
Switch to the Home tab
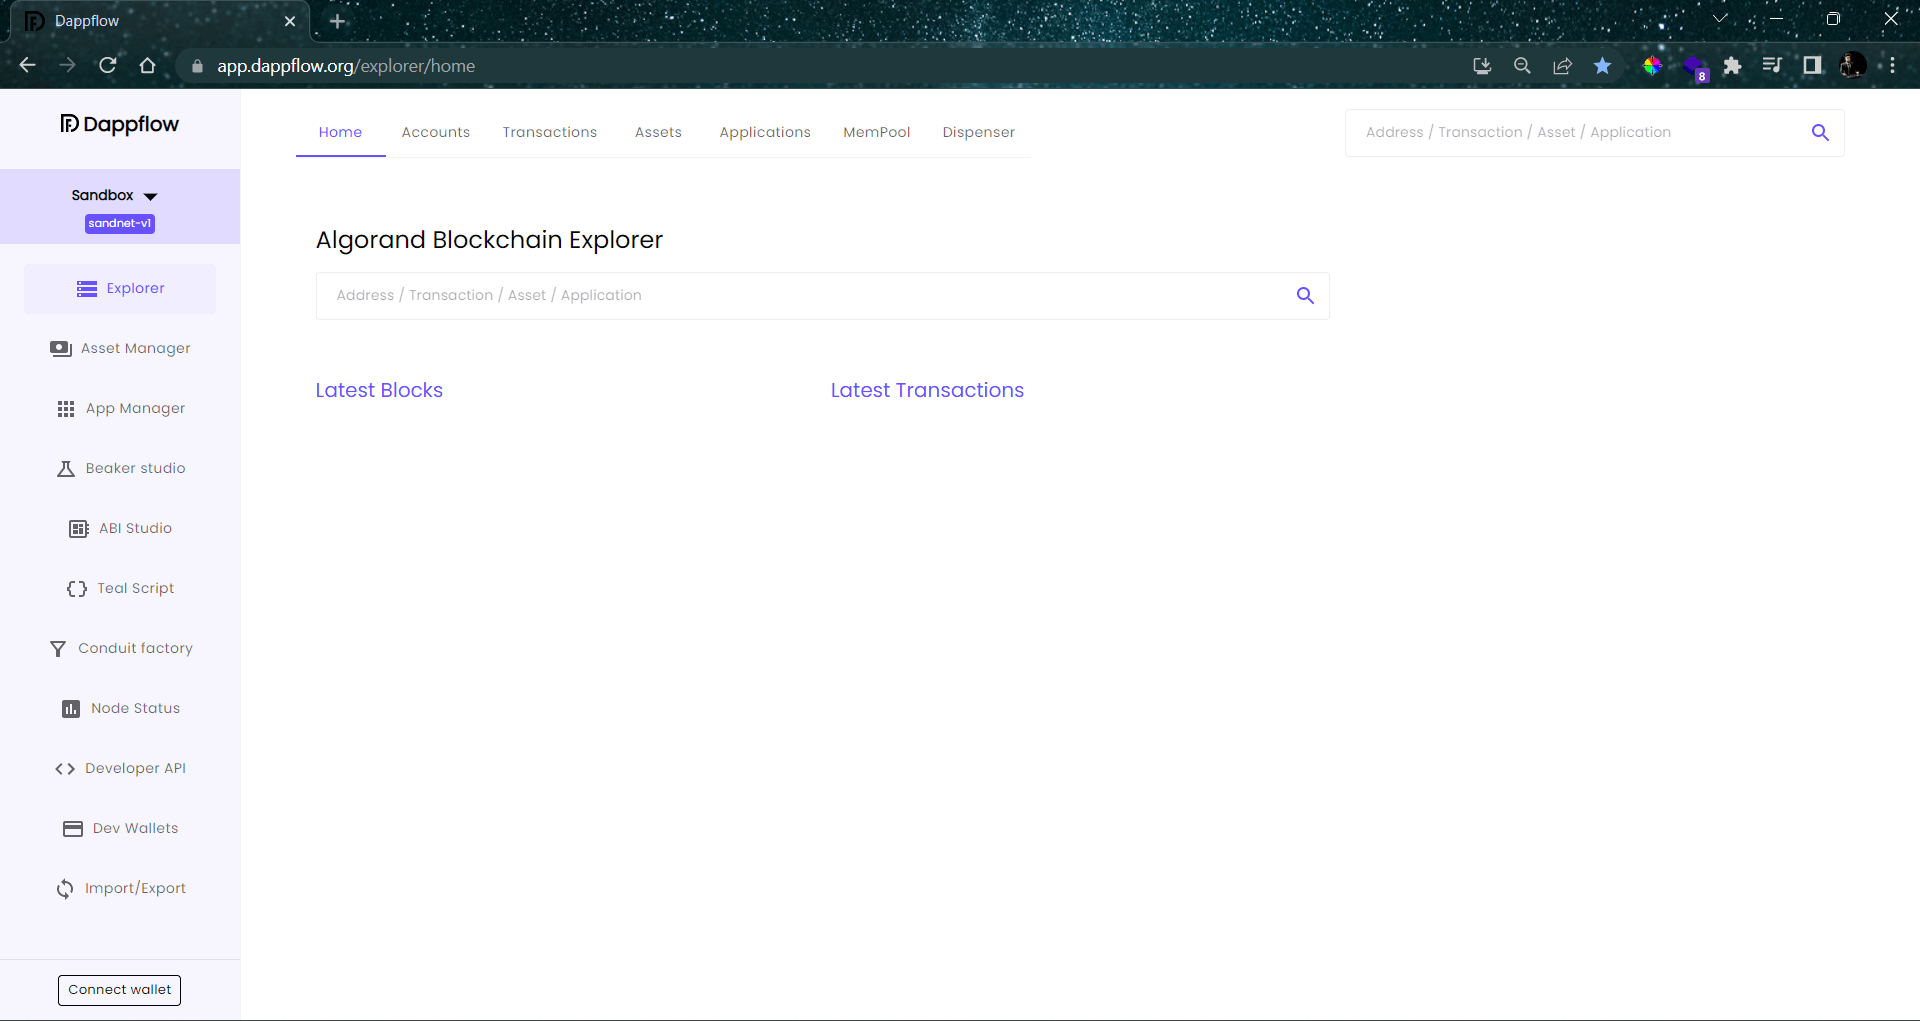tap(340, 133)
